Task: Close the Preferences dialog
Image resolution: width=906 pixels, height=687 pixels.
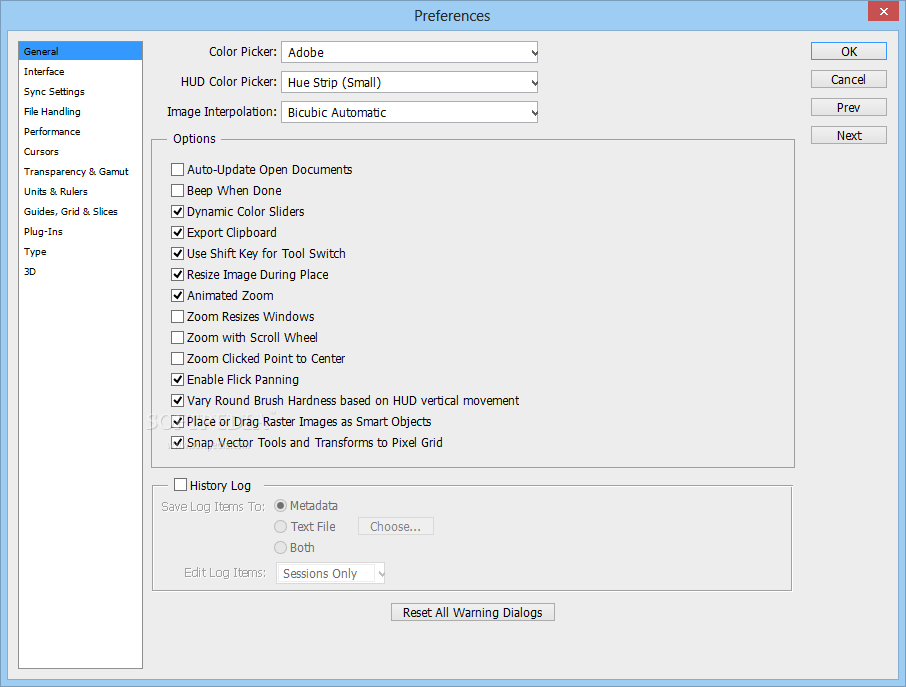Action: click(x=883, y=11)
